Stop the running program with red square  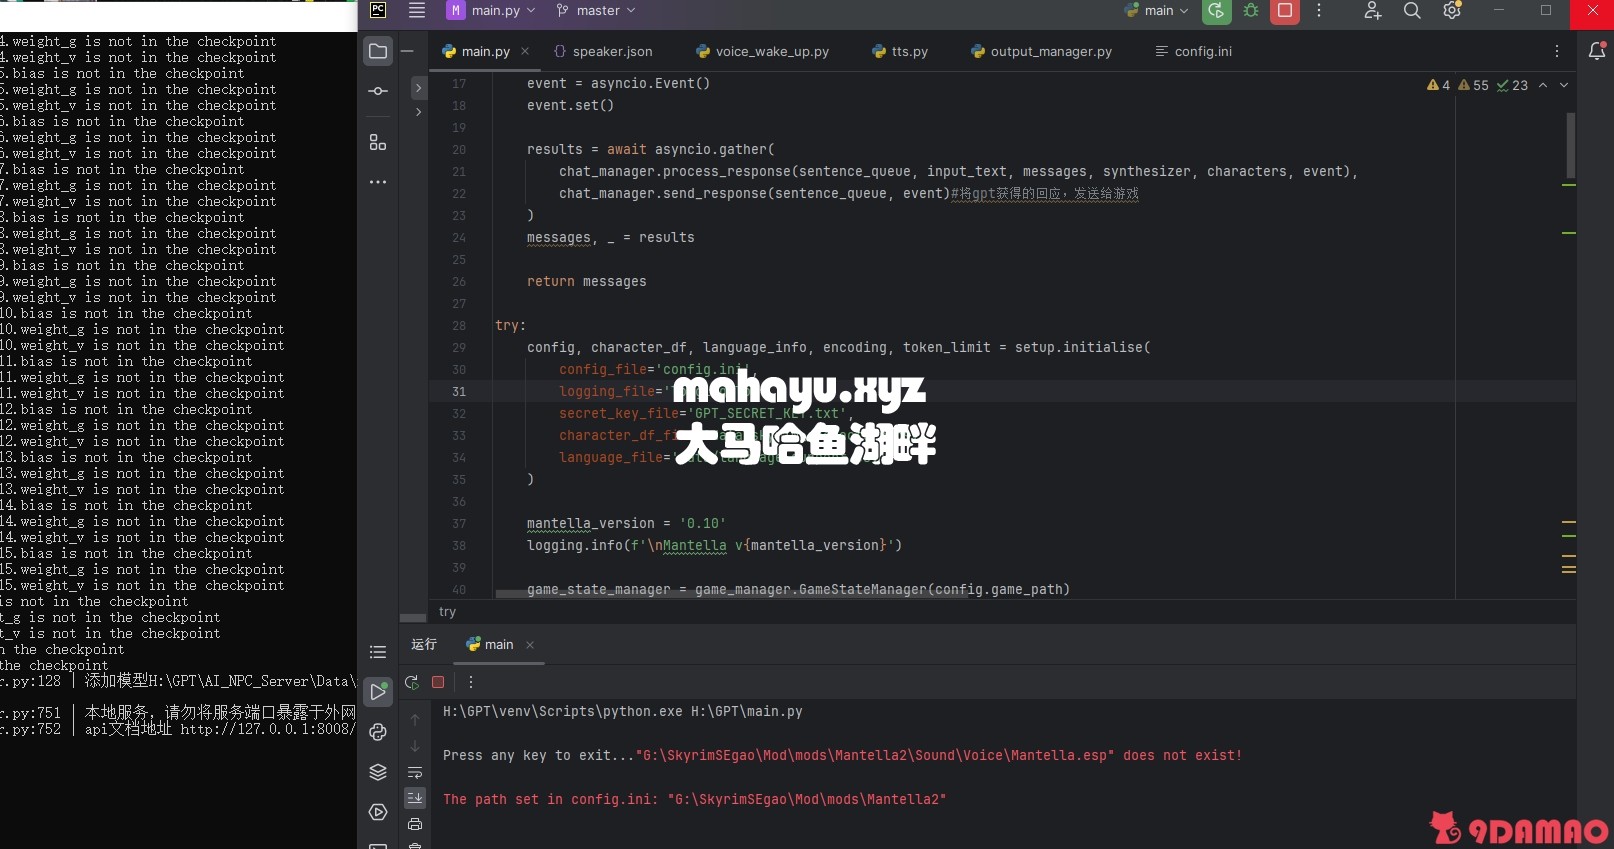1285,11
